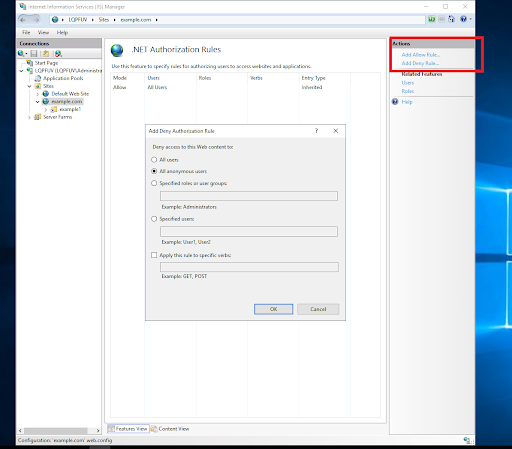Click the Specified users text field
Screen dimensions: 512x449
(x=249, y=231)
